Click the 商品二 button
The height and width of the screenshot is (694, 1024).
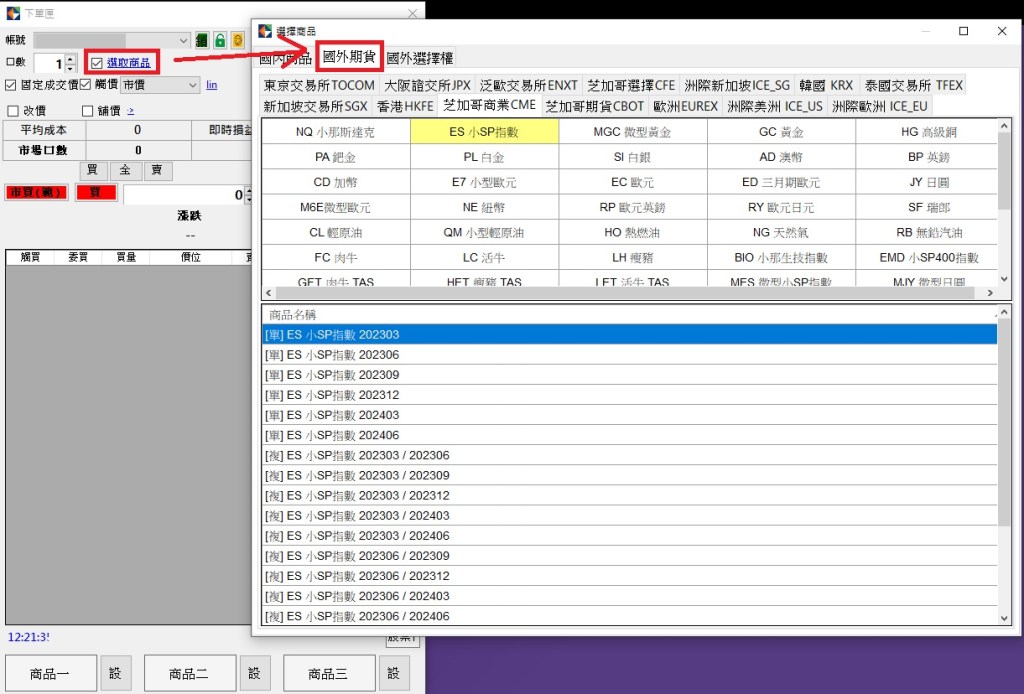tap(190, 673)
